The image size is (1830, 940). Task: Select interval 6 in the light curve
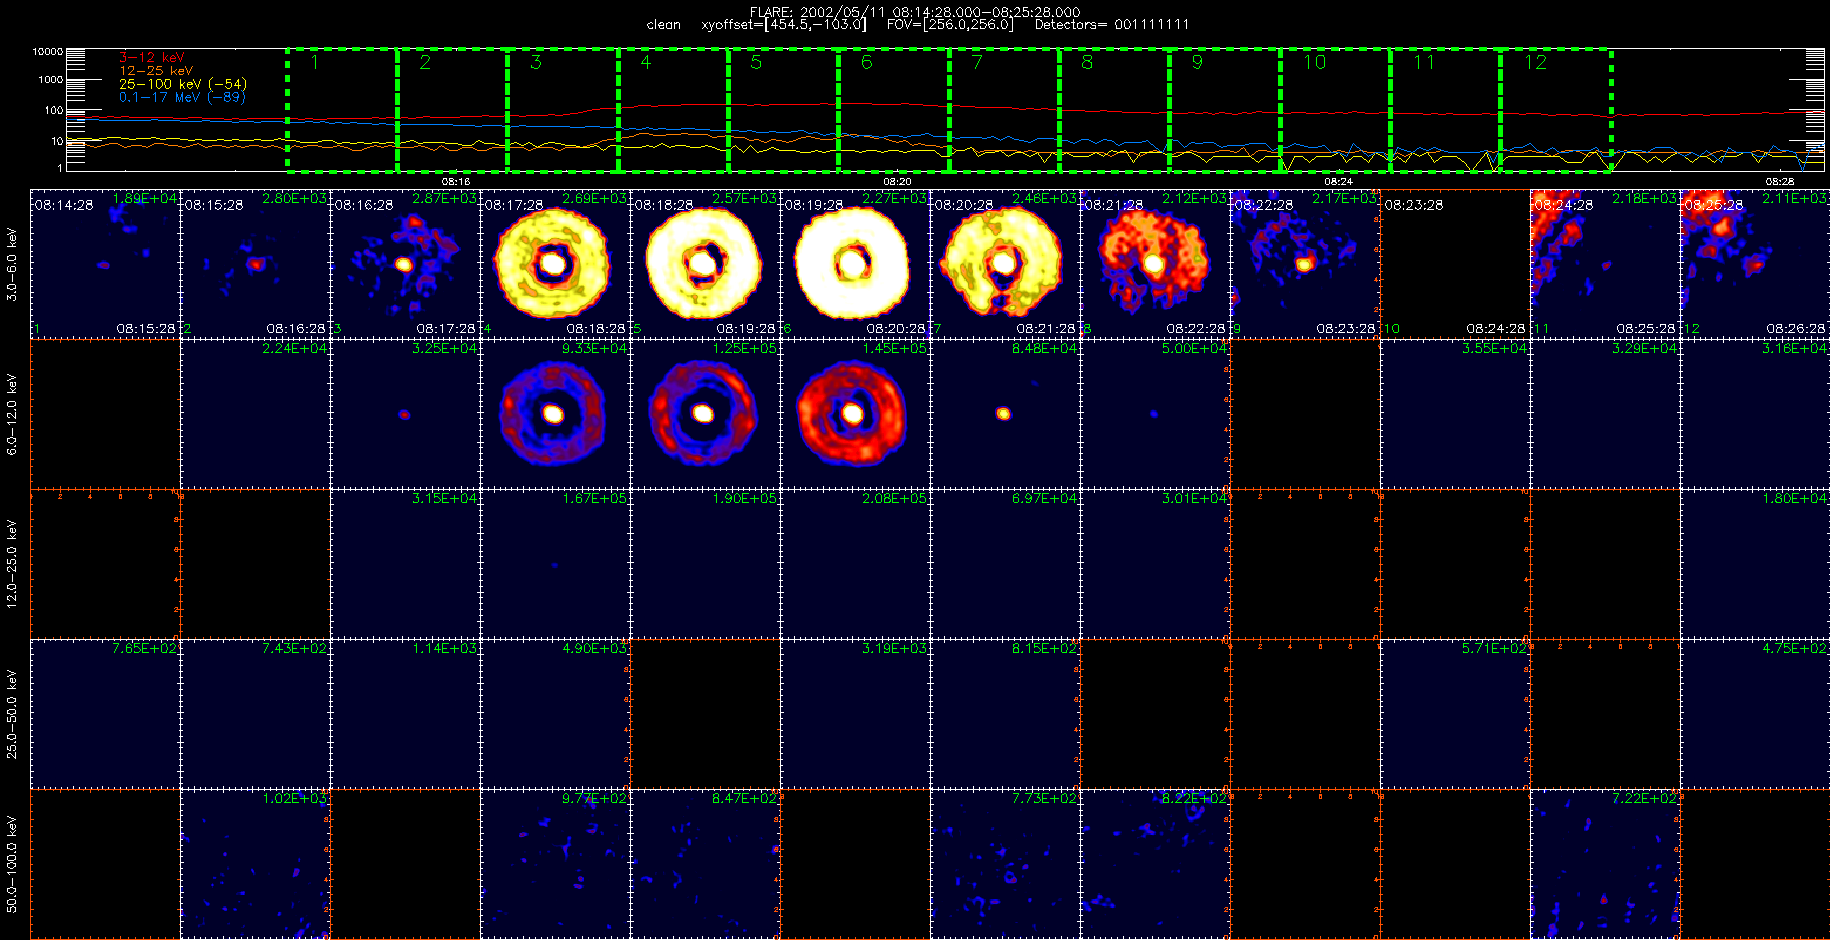coord(894,110)
